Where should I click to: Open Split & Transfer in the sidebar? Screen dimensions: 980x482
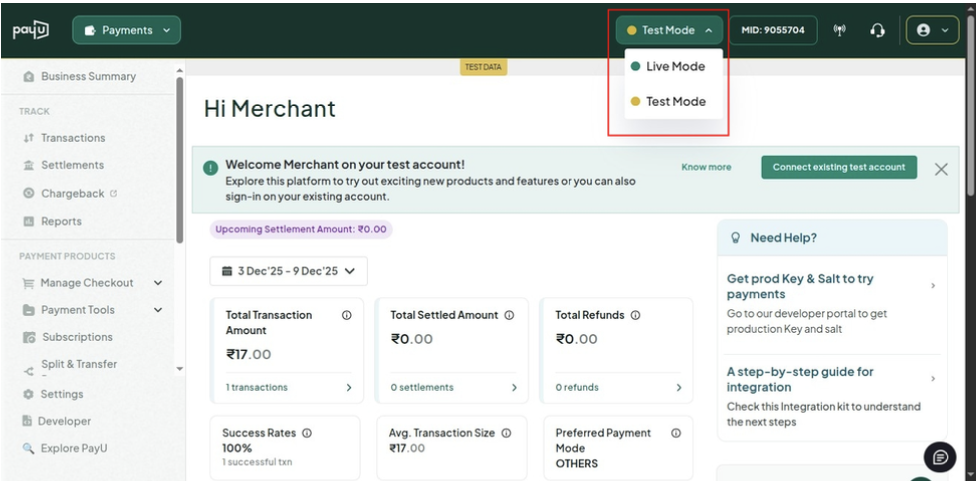point(79,364)
